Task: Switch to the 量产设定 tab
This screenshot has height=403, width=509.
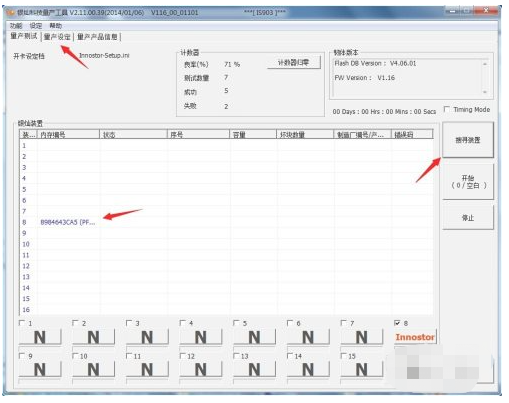Action: [57, 37]
